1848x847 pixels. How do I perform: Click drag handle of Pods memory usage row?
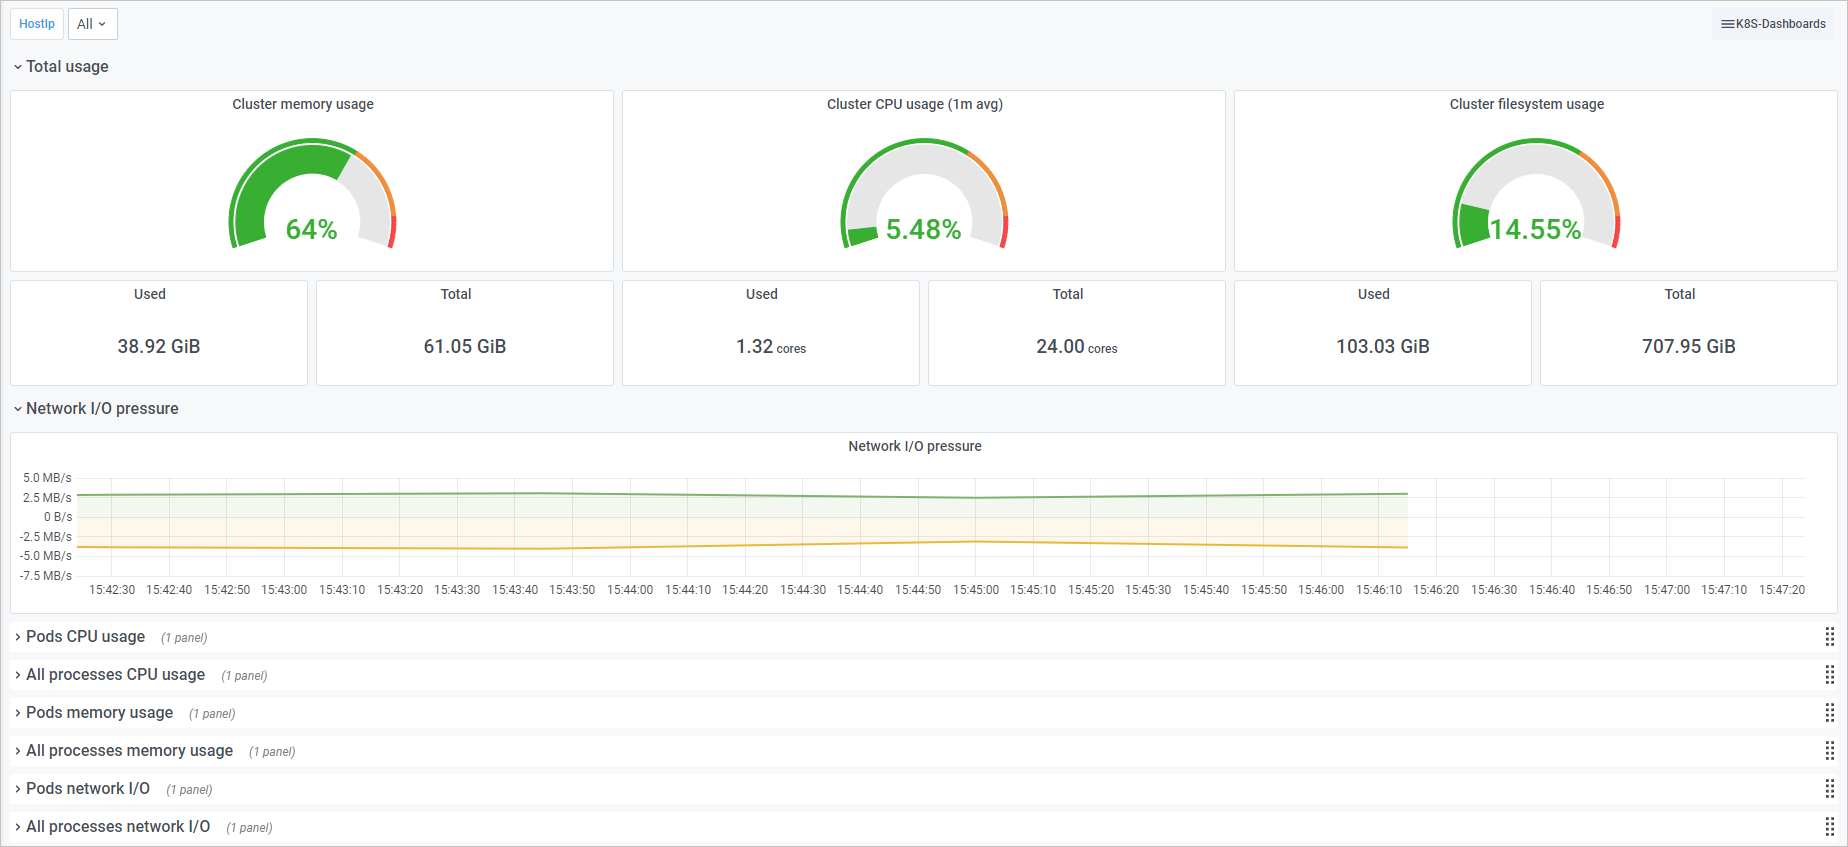coord(1829,713)
